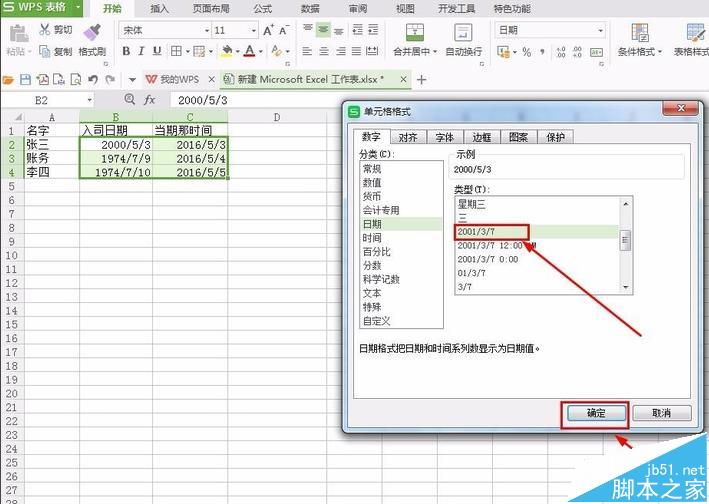Click the Undo arrow

coord(93,80)
